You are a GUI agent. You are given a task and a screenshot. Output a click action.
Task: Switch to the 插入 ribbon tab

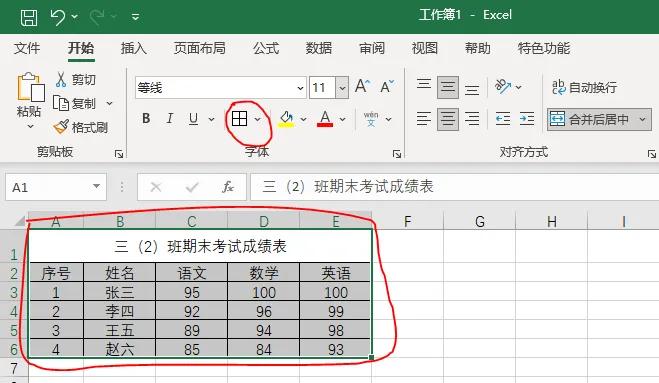pos(134,48)
